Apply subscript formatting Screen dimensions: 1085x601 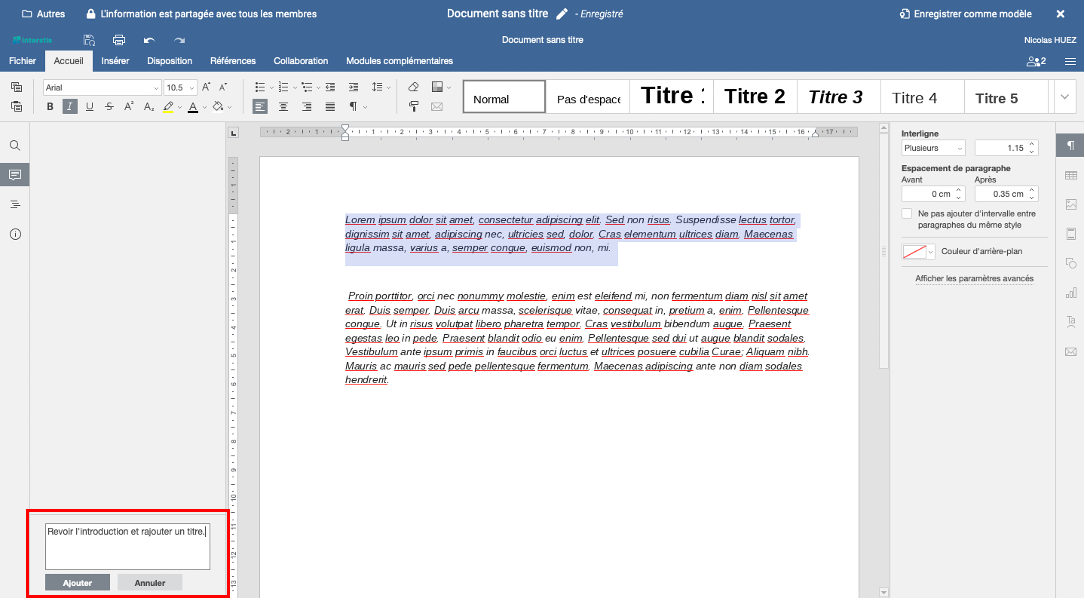[149, 107]
